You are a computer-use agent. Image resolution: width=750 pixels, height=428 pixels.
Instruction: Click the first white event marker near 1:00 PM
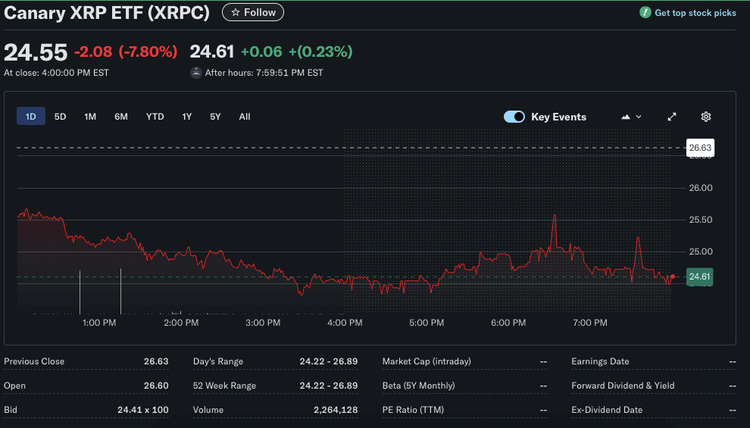[80, 290]
